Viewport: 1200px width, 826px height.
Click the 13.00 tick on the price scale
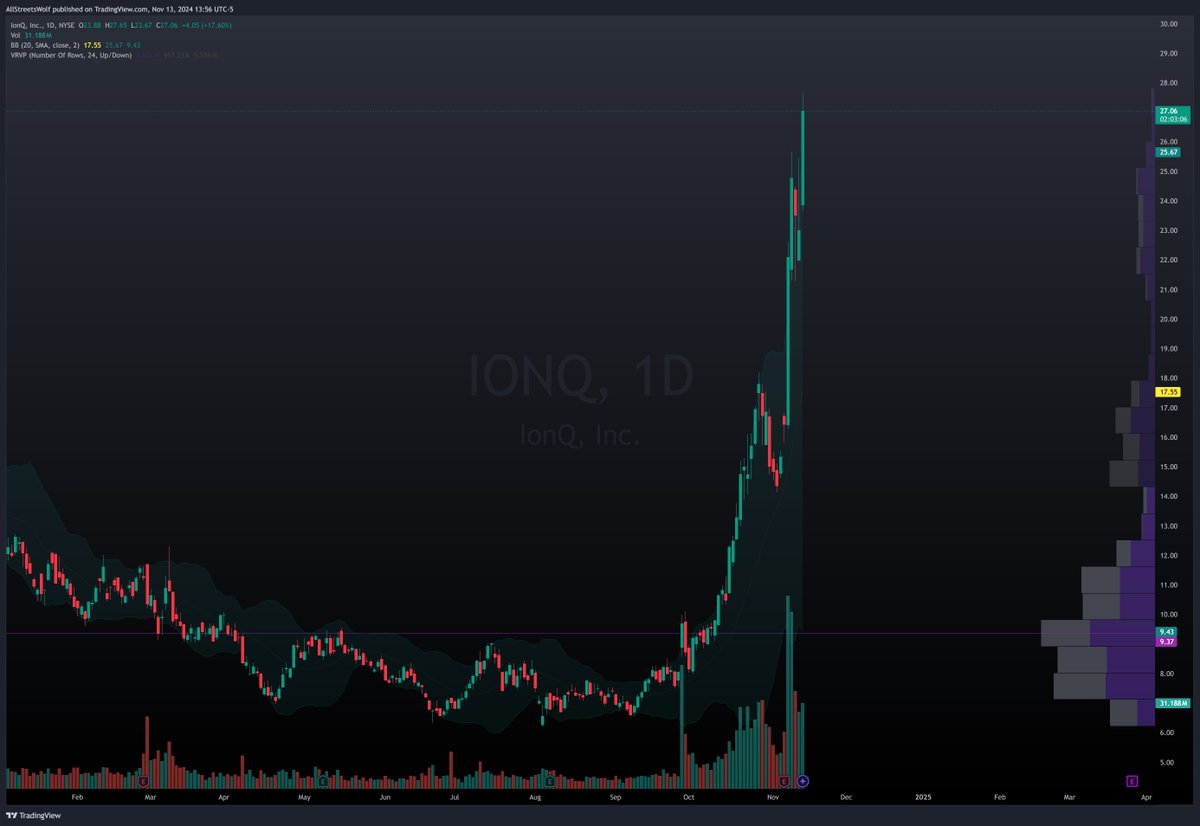click(1167, 526)
